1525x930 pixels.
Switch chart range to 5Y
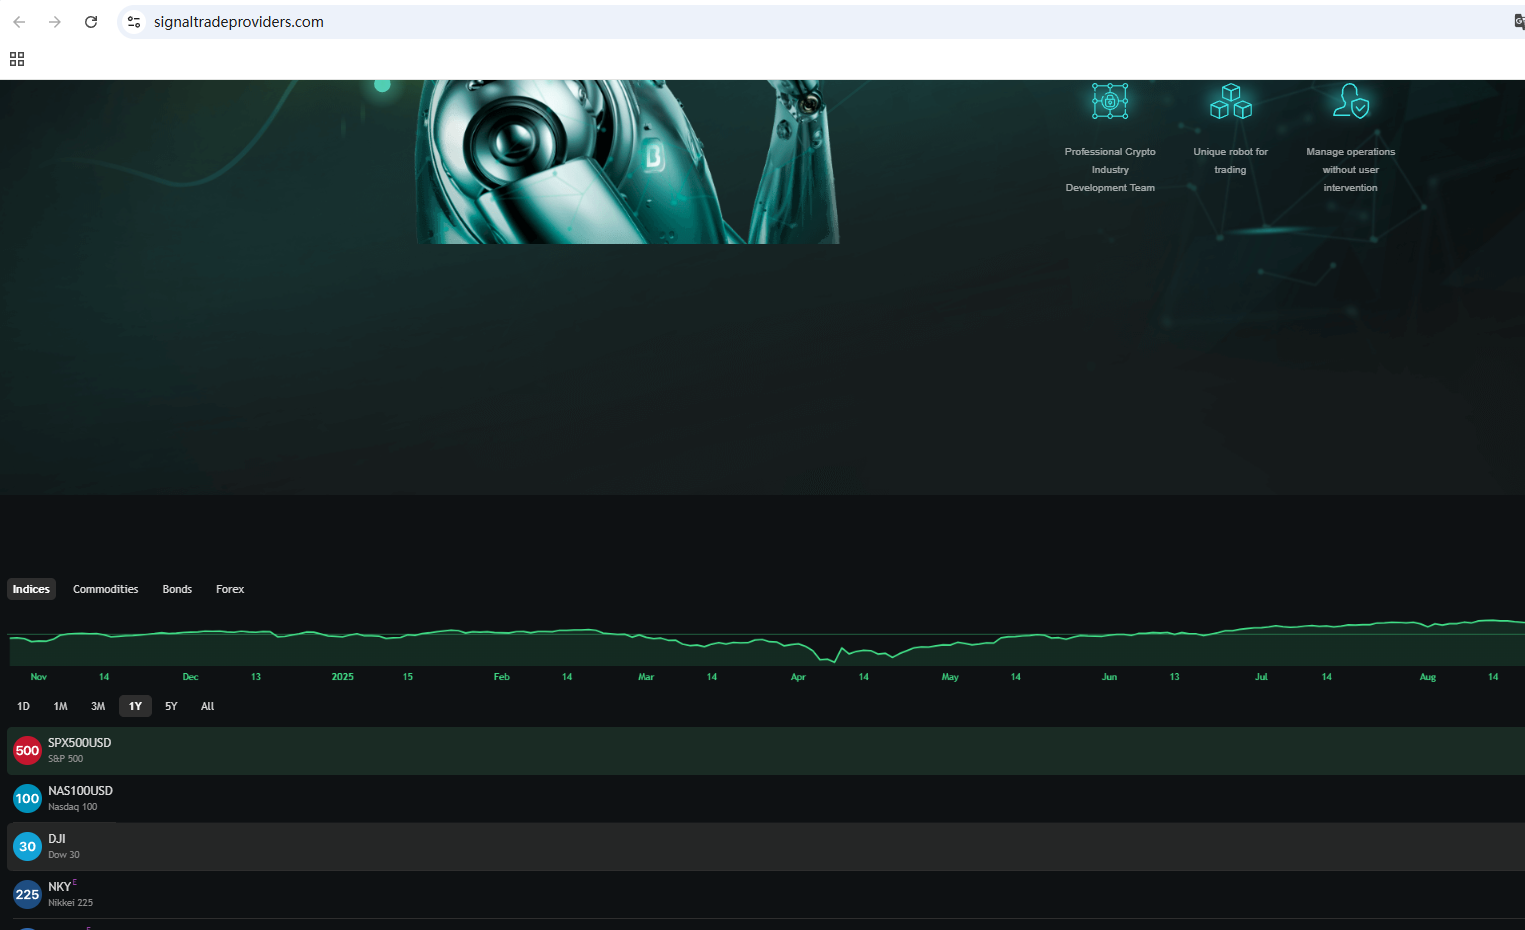click(x=171, y=706)
